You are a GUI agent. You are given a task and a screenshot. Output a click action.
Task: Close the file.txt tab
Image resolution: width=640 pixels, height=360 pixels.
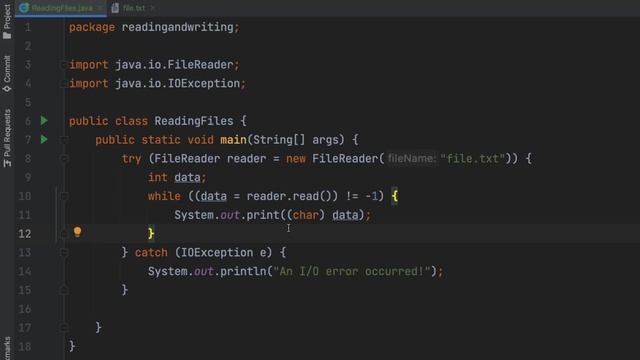click(x=153, y=8)
